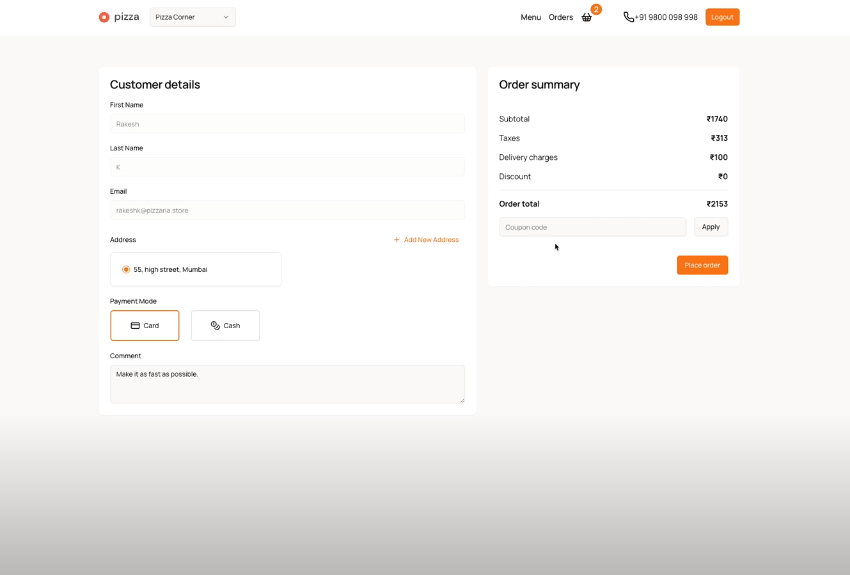Click the Subtotal ₹1740 value
The image size is (850, 575).
click(x=717, y=119)
